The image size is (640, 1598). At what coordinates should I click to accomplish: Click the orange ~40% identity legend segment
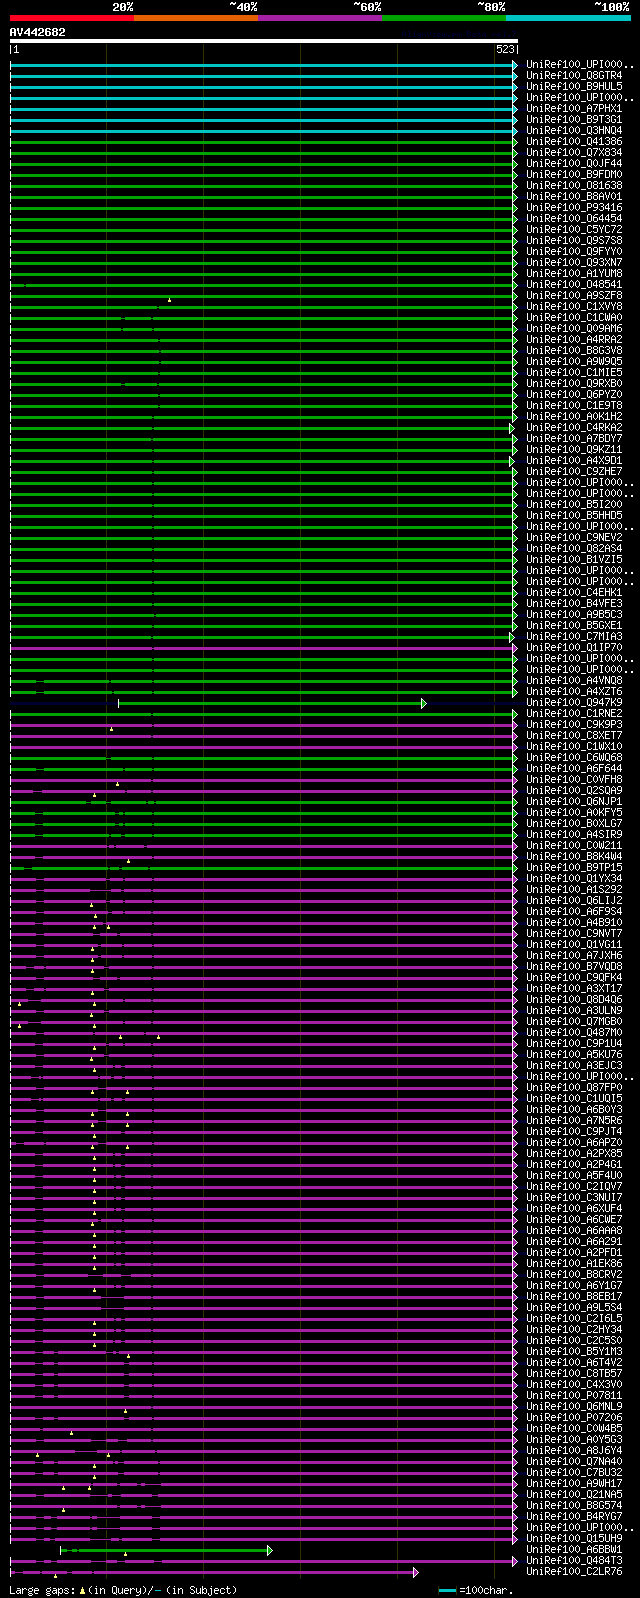196,18
